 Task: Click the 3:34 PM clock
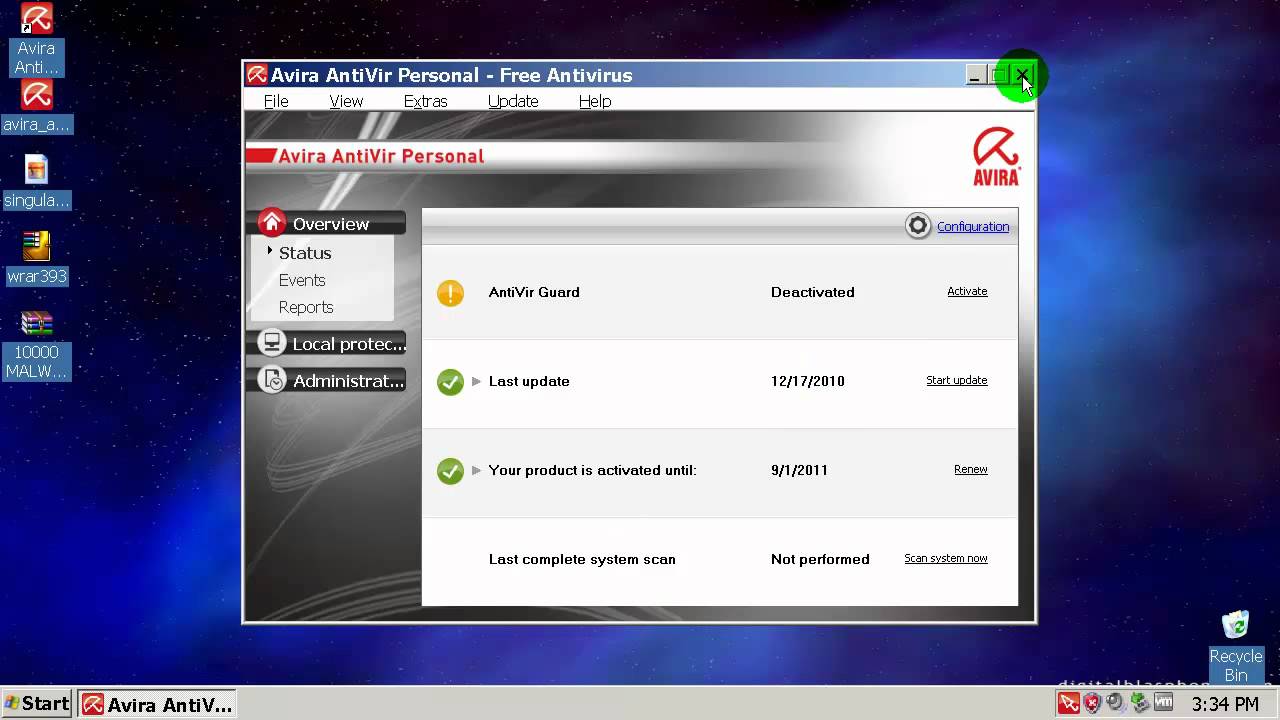[1225, 704]
